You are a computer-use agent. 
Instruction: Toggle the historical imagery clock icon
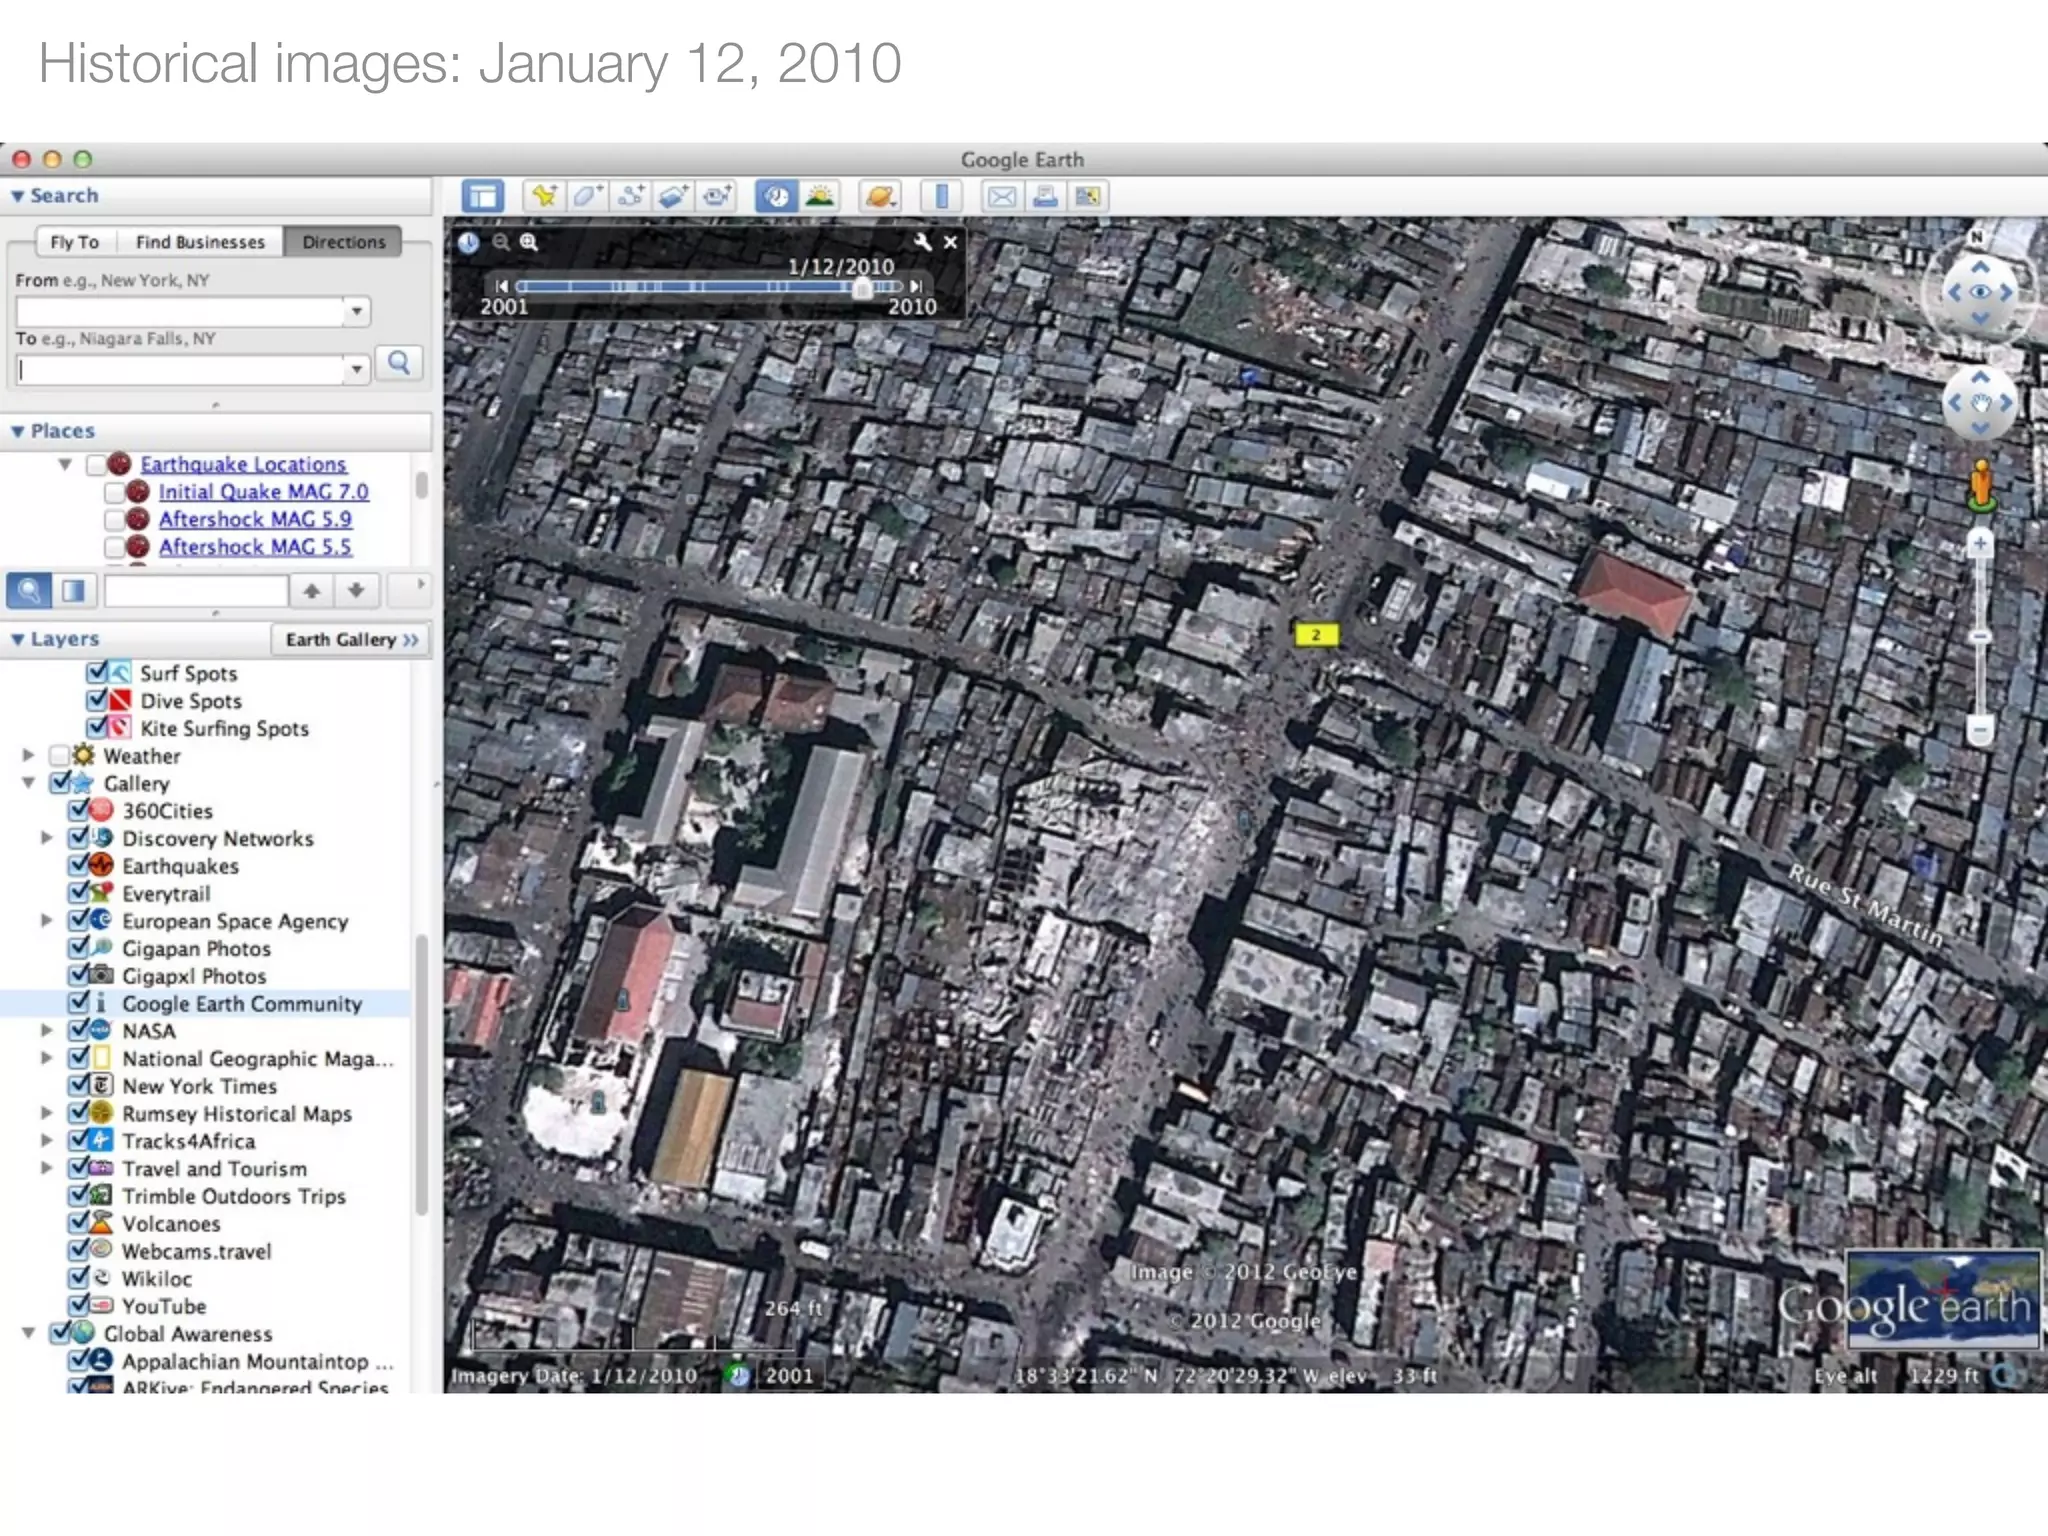(776, 196)
